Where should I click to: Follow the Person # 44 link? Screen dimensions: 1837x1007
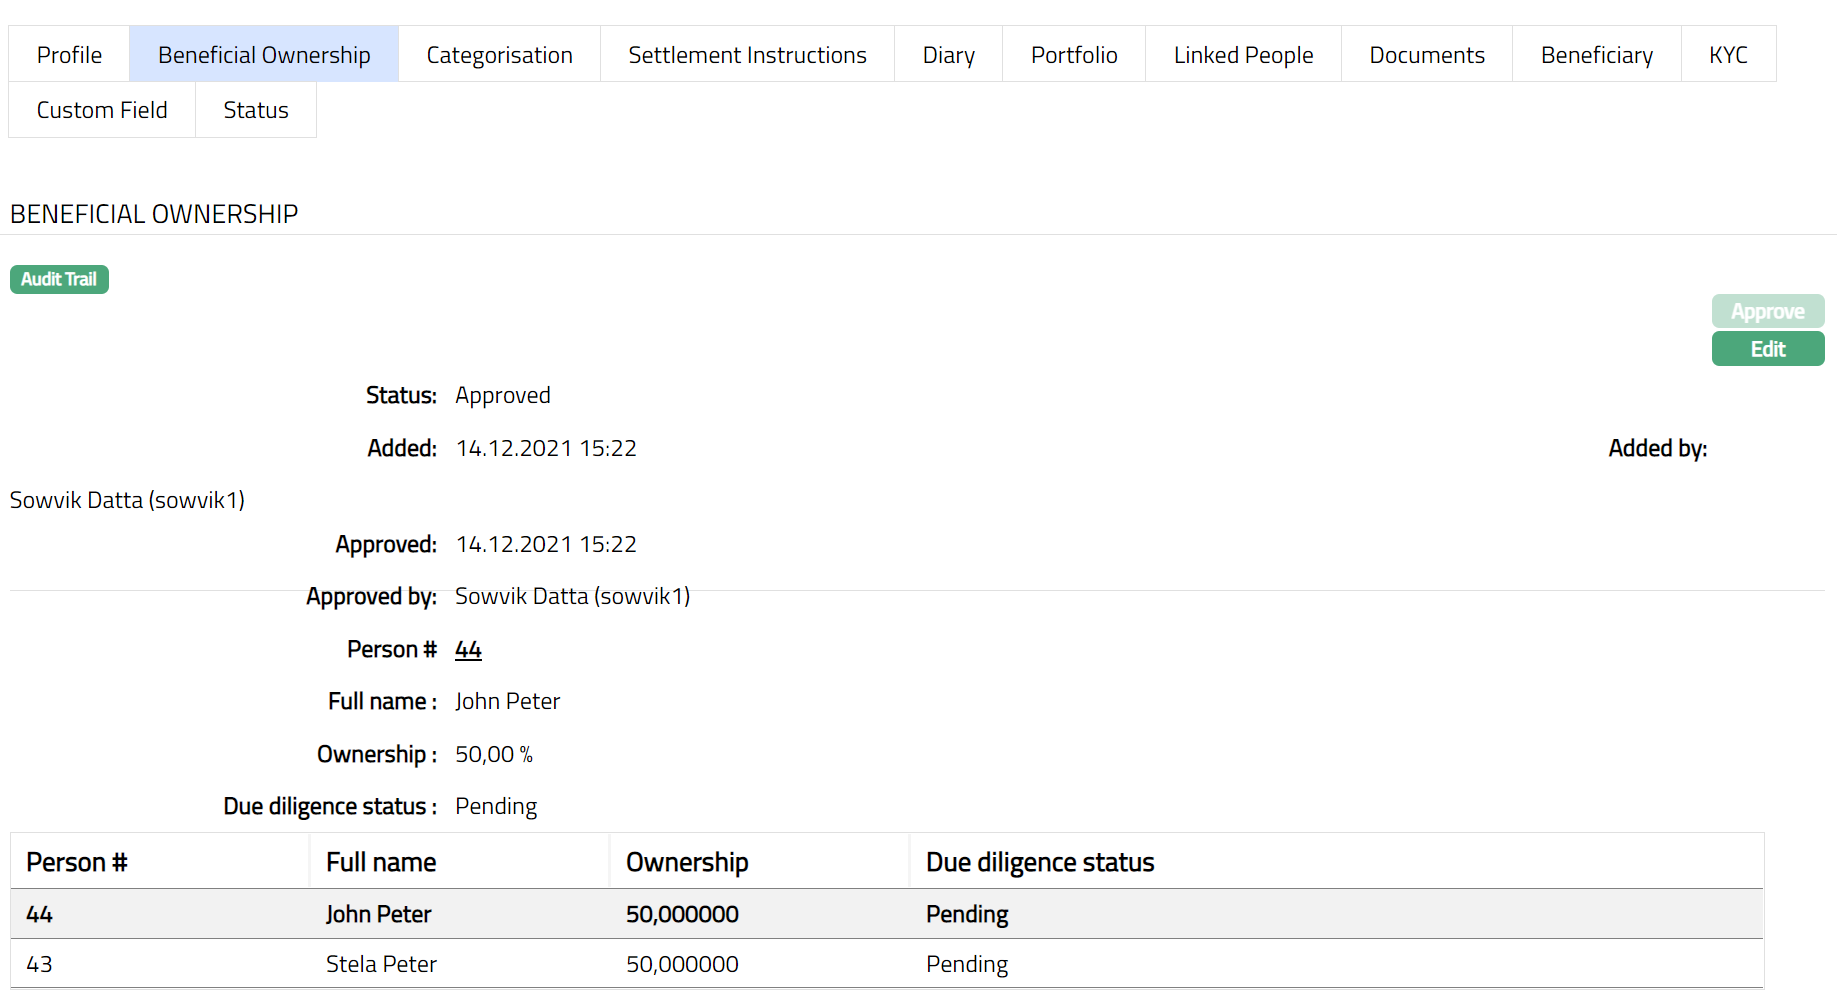(468, 650)
